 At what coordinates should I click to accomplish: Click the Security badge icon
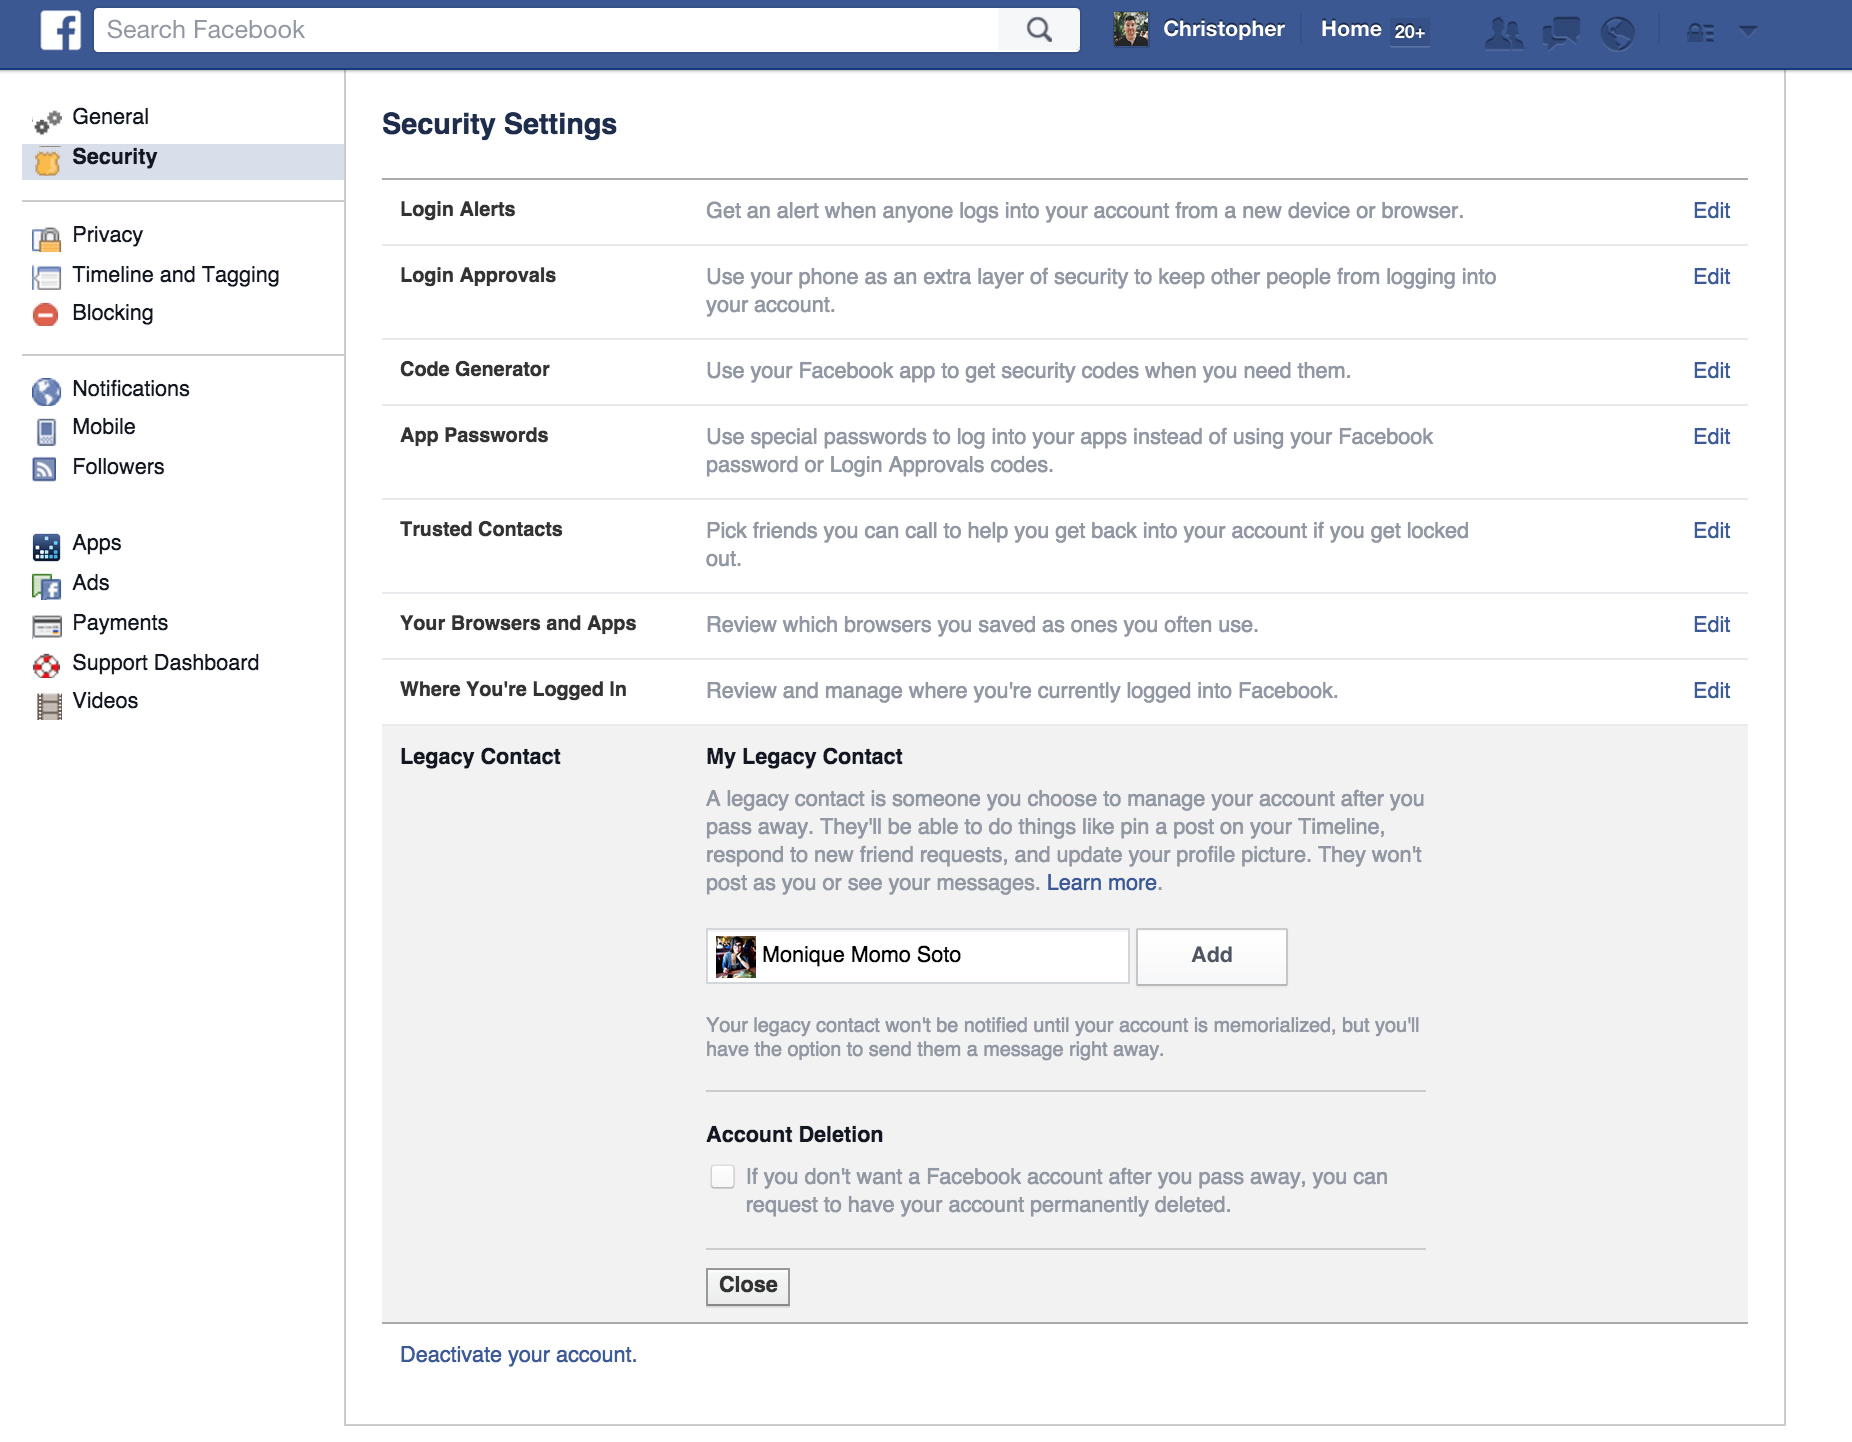(x=47, y=162)
